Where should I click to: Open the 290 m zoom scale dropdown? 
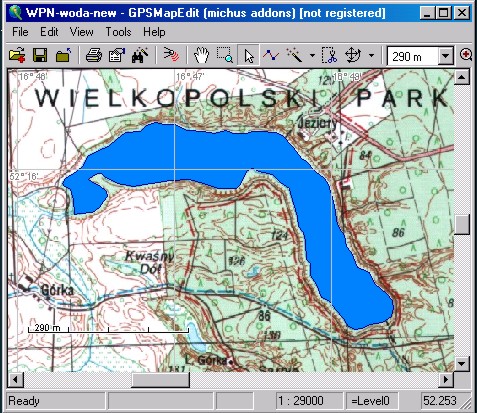click(446, 56)
